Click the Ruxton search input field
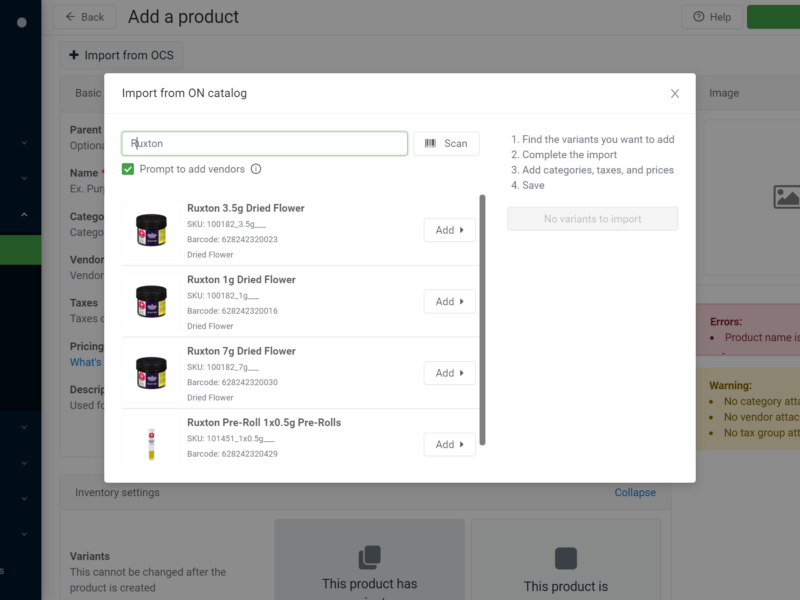The height and width of the screenshot is (600, 800). pos(264,143)
